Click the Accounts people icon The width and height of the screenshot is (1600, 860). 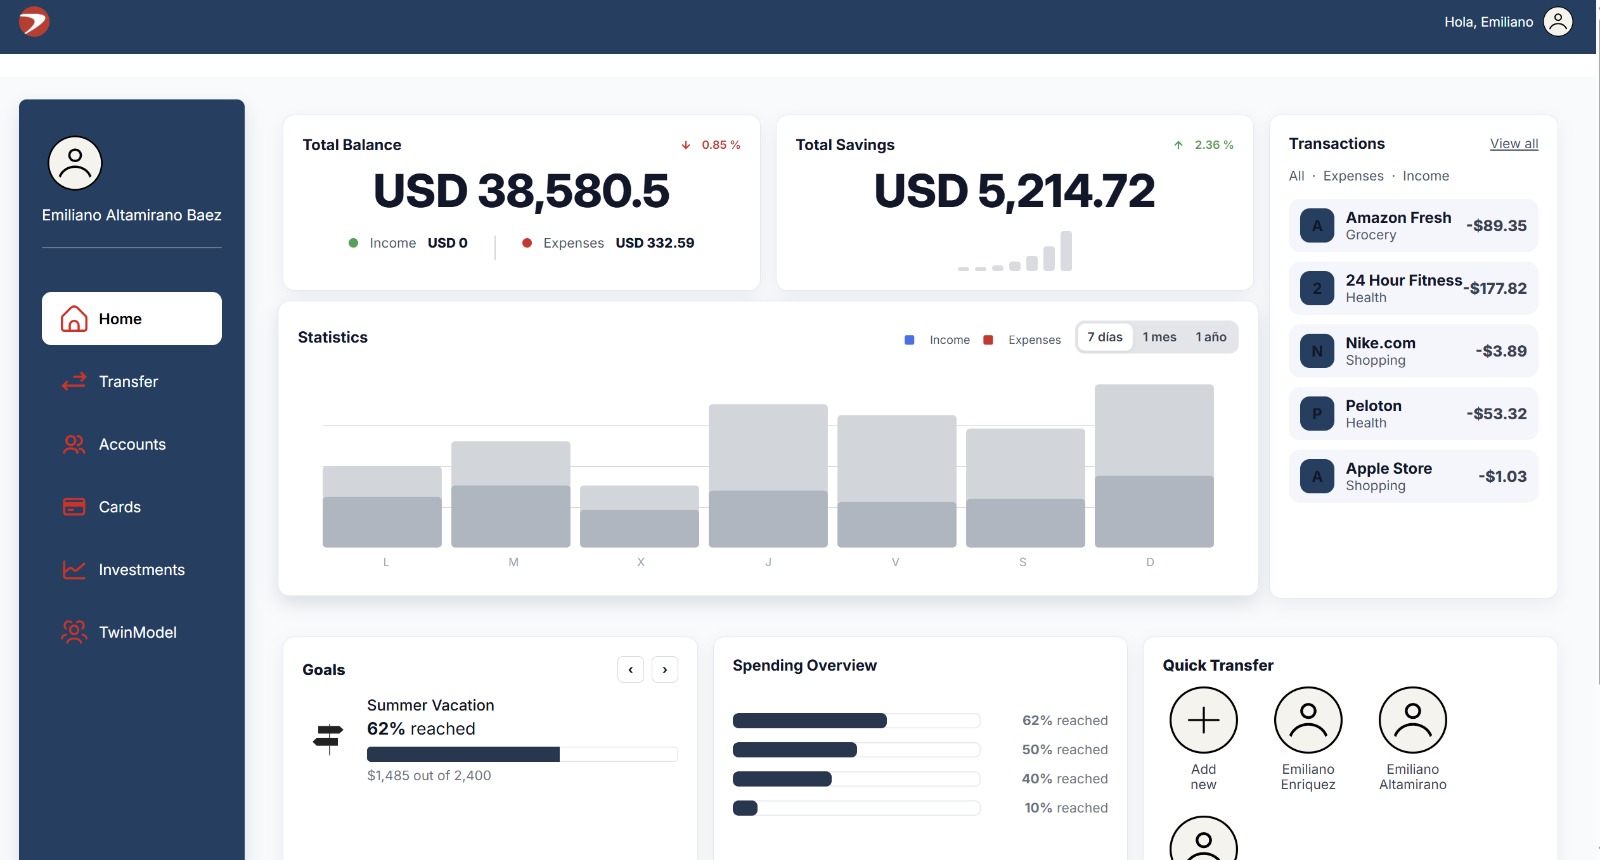pyautogui.click(x=74, y=444)
